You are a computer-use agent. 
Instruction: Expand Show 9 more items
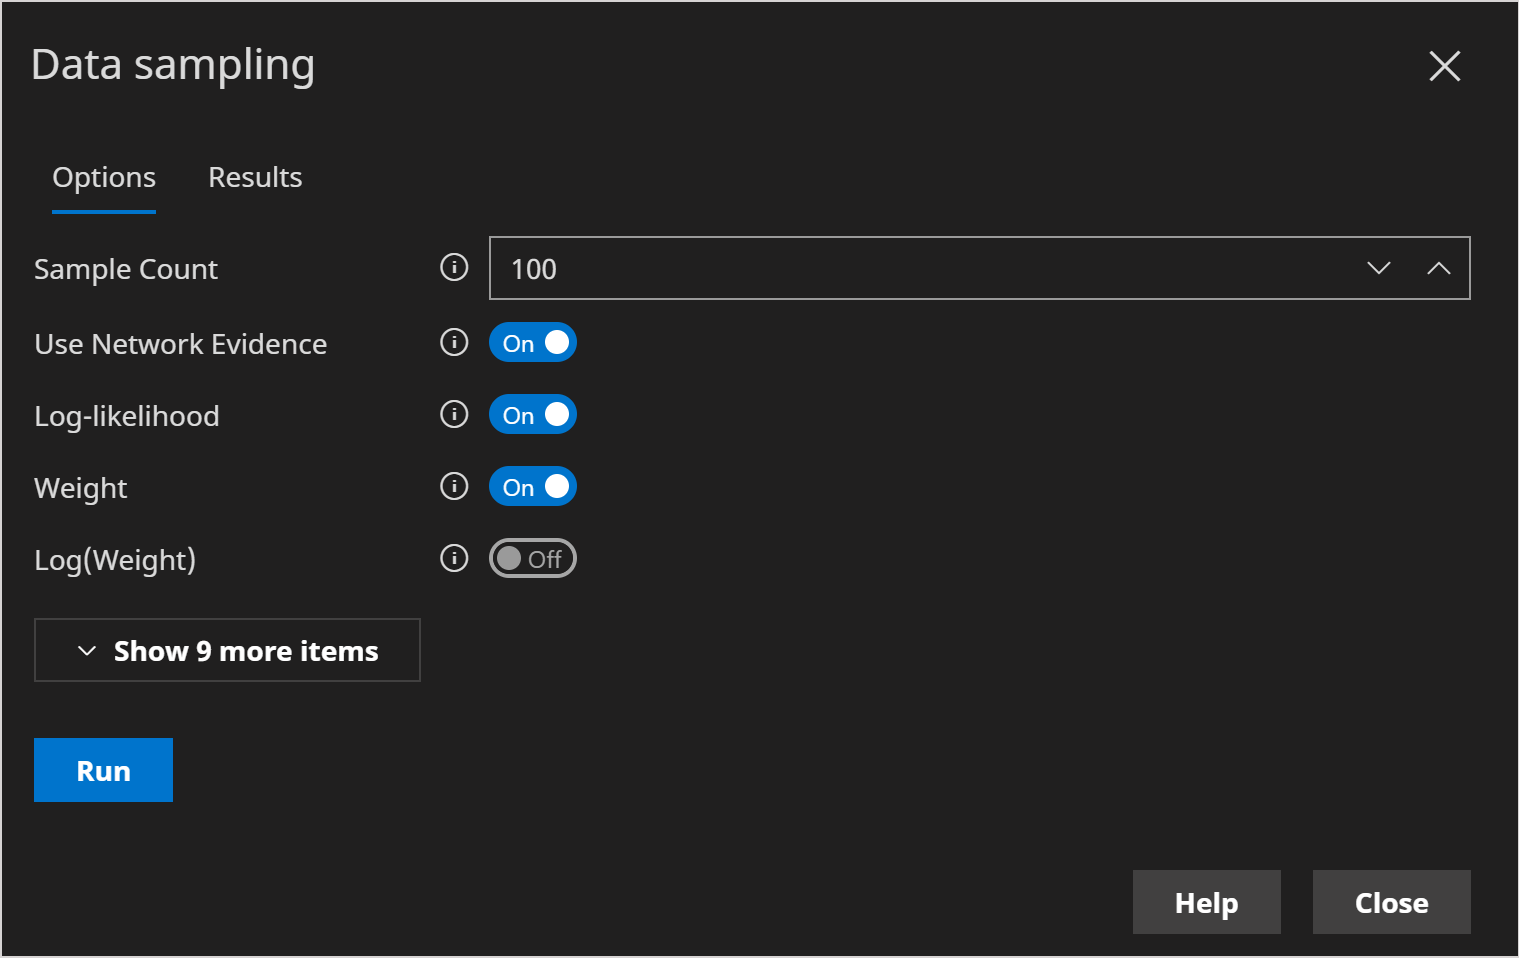pyautogui.click(x=227, y=651)
